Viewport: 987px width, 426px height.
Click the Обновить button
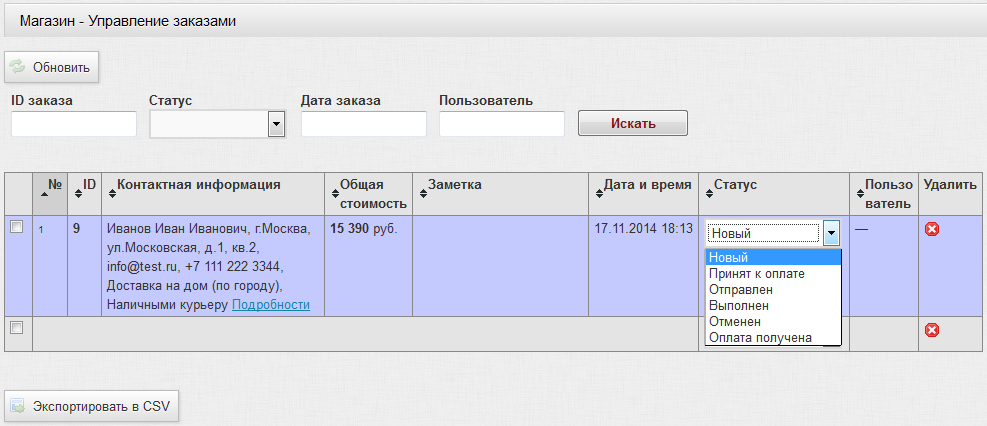click(52, 67)
